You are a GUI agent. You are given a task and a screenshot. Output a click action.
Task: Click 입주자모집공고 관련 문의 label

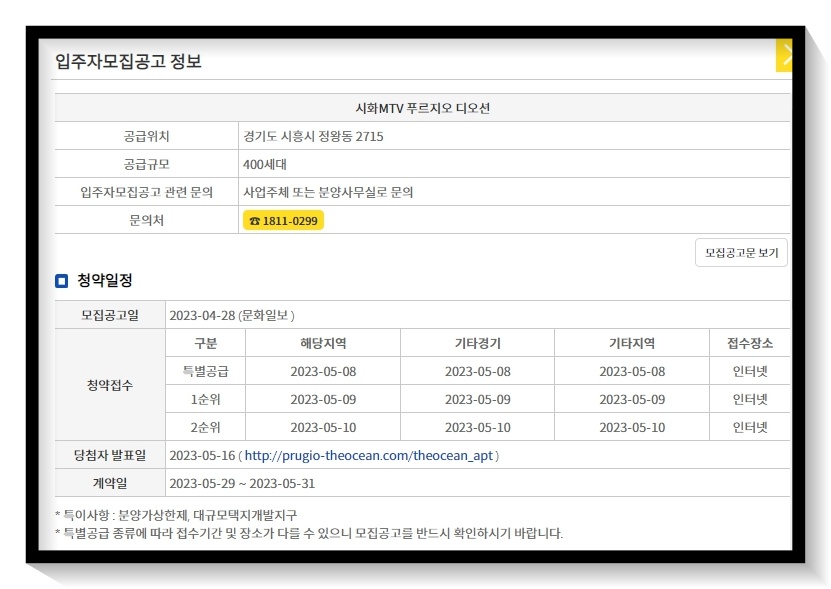click(146, 192)
